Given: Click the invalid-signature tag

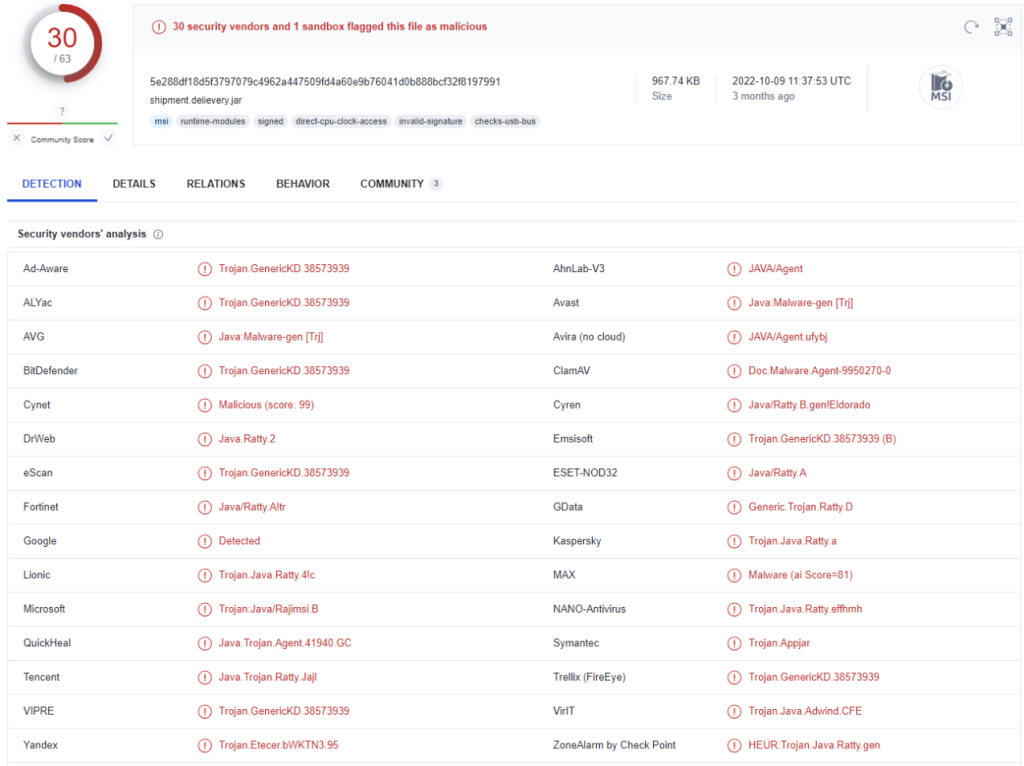Looking at the screenshot, I should coord(430,121).
